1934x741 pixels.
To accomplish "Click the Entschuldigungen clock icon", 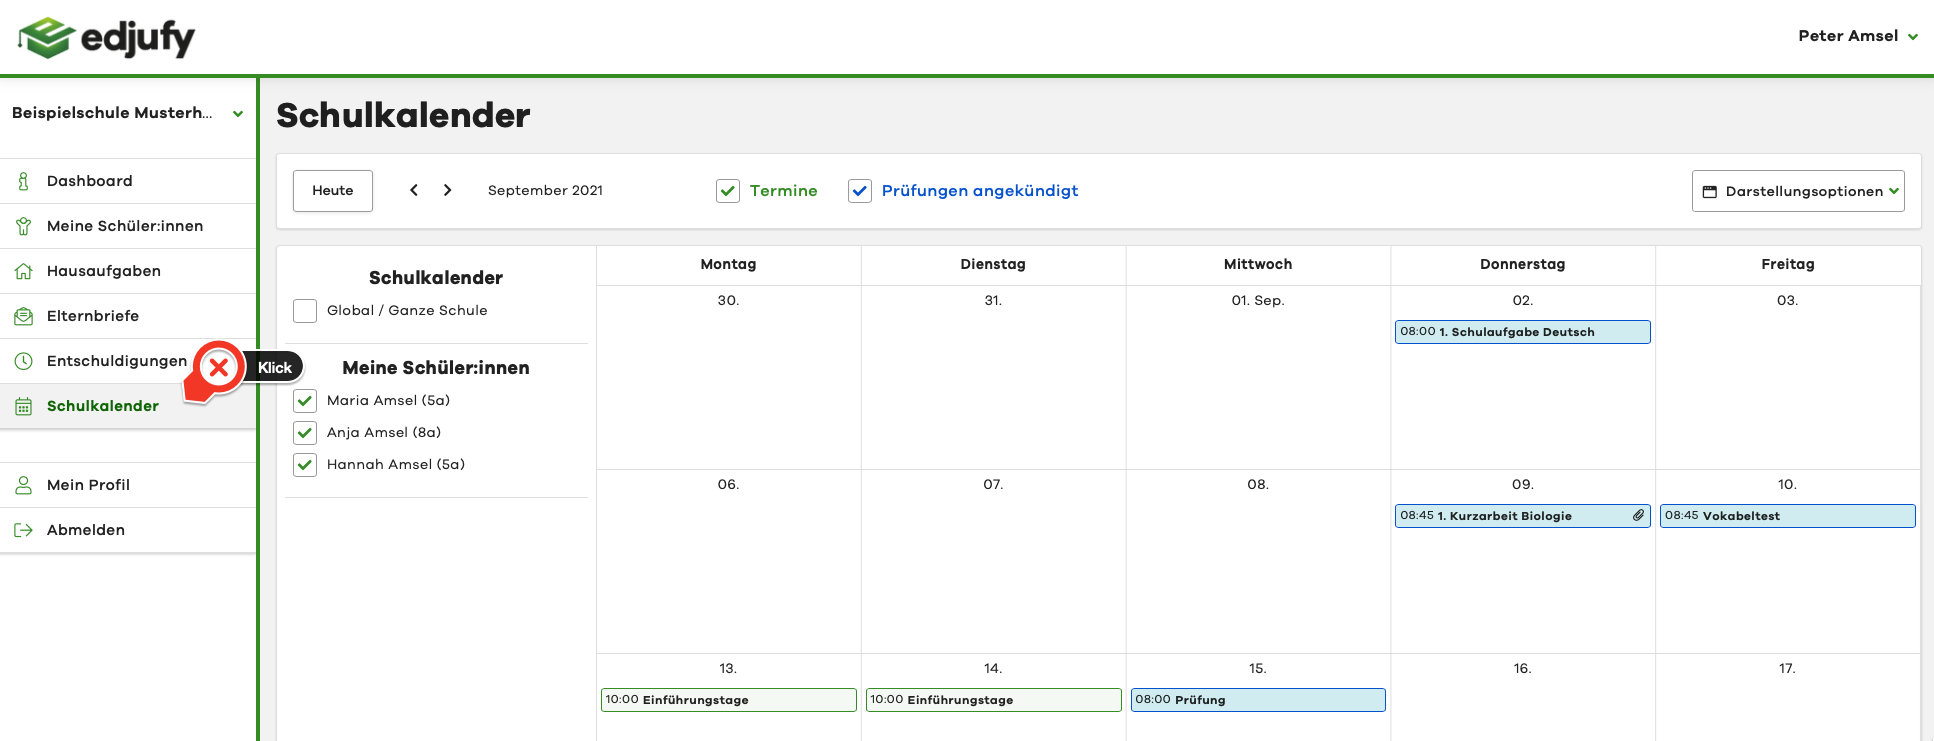I will (23, 361).
